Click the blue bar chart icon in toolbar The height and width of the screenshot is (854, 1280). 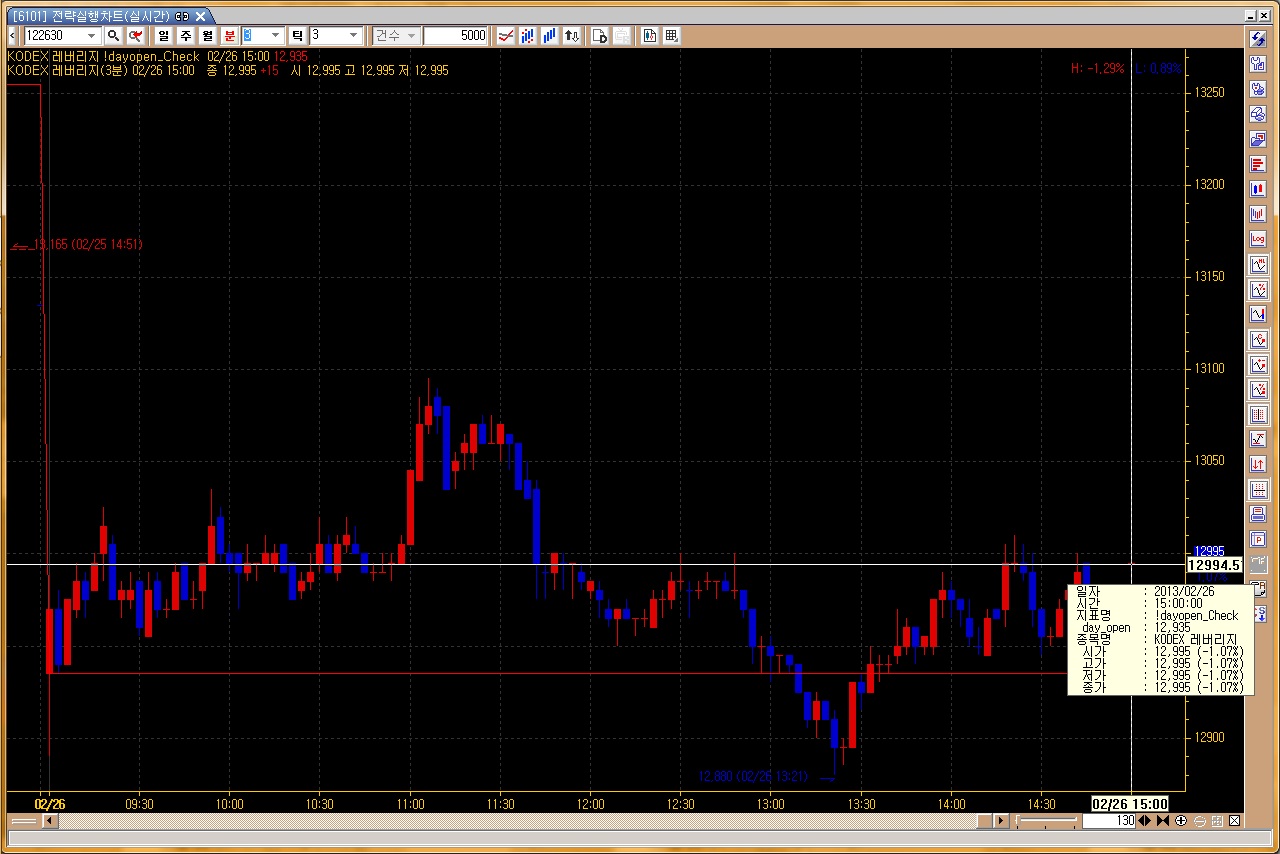(549, 36)
